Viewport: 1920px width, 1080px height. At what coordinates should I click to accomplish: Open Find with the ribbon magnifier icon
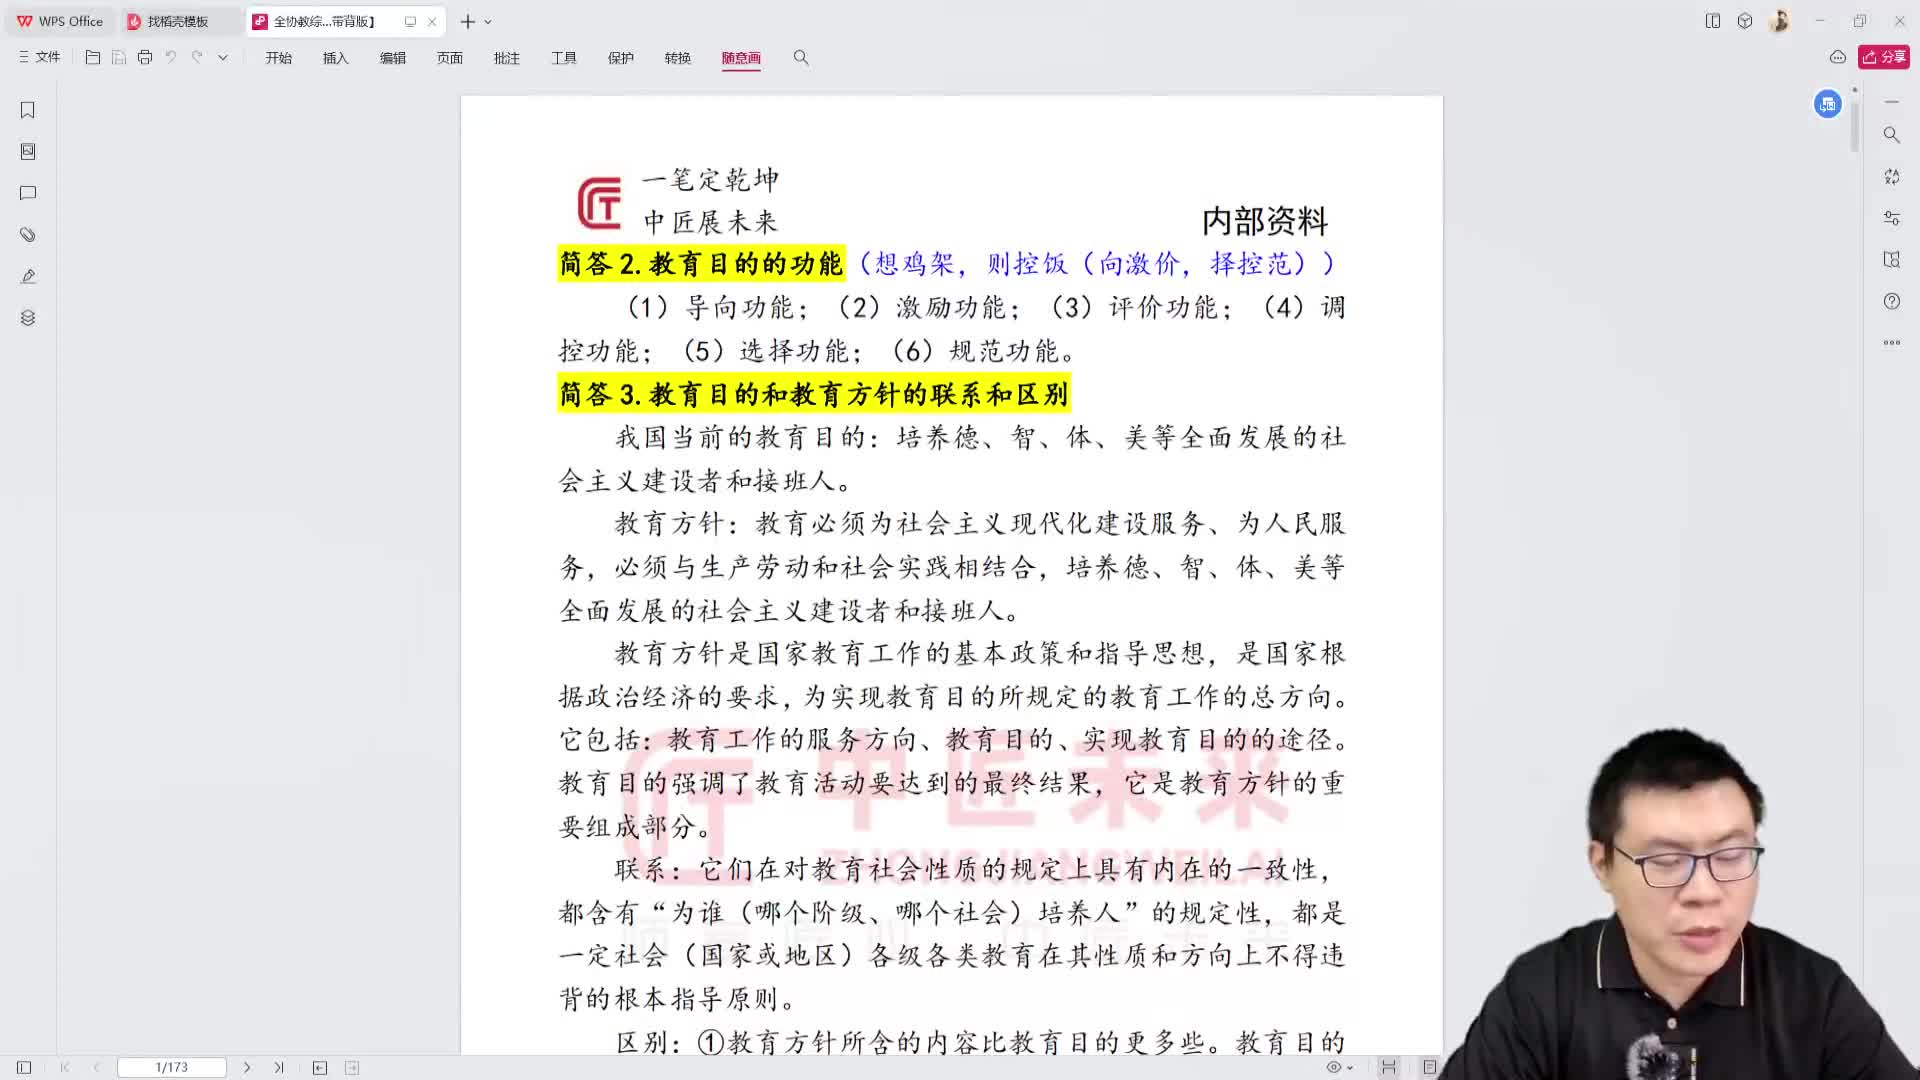801,58
